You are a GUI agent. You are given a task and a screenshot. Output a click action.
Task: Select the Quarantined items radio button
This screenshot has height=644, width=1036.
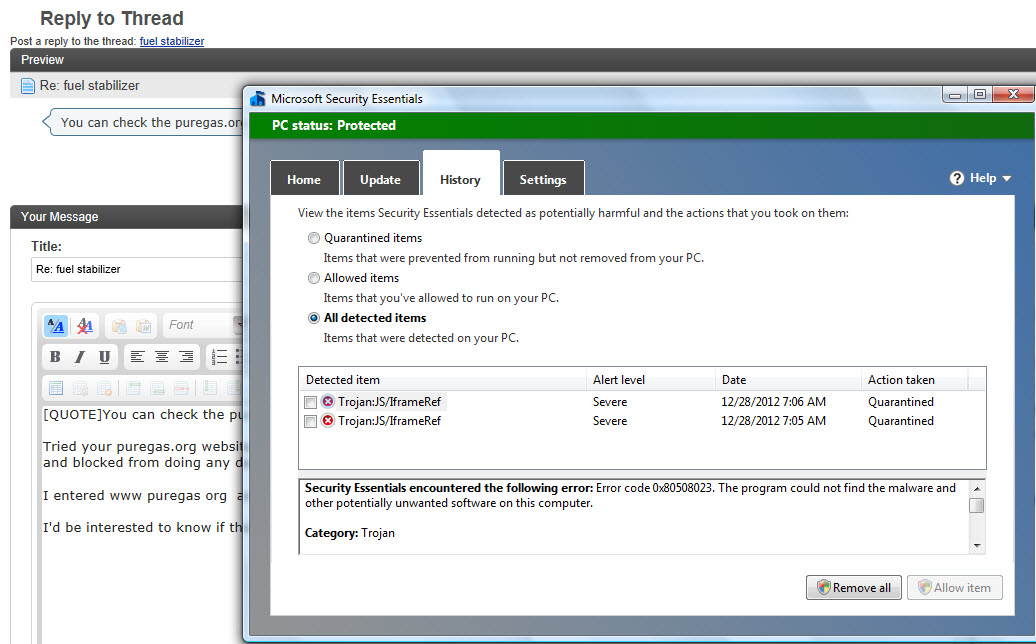pos(314,238)
